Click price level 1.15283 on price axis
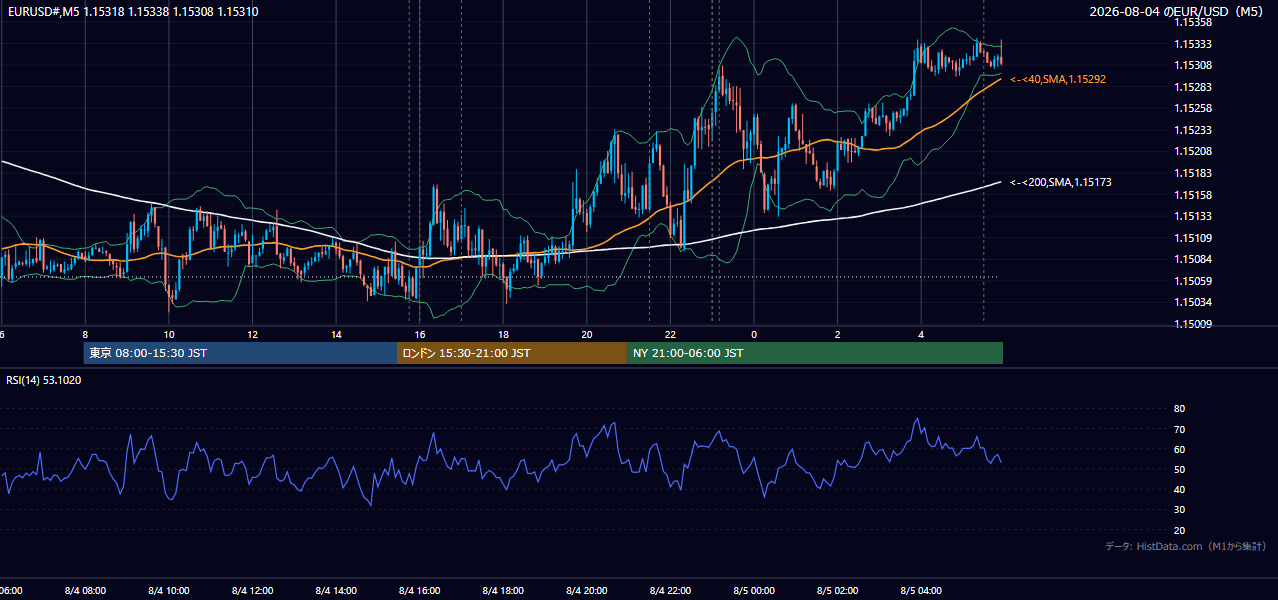 (1192, 87)
